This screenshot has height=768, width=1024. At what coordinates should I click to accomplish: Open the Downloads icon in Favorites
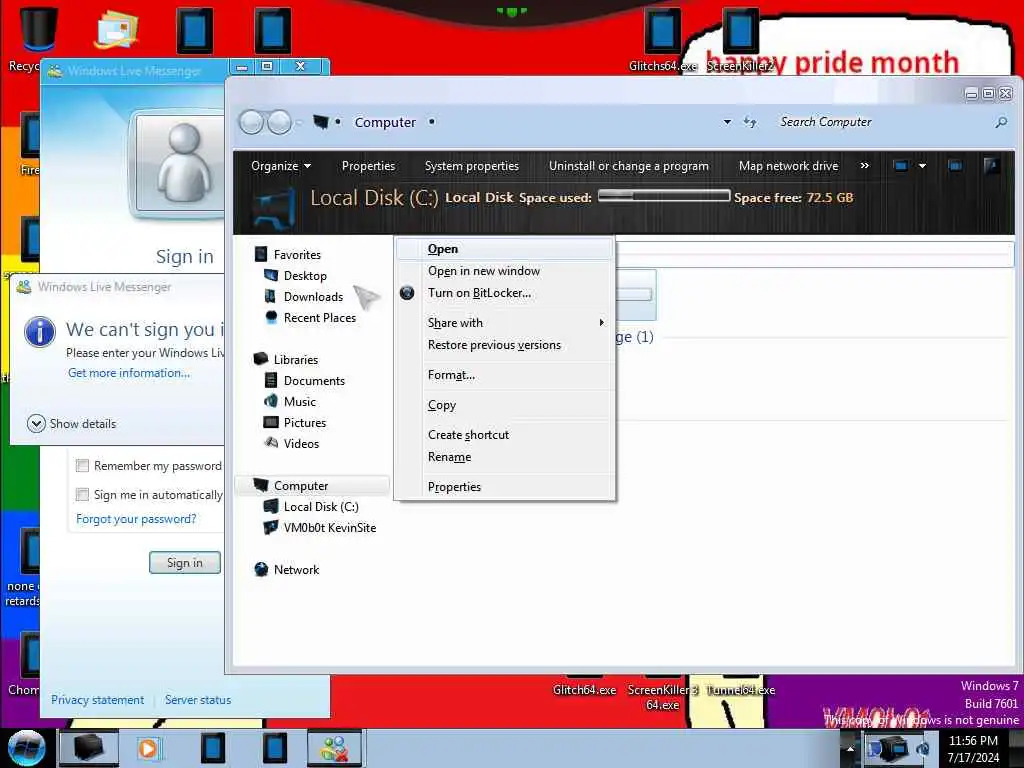coord(270,296)
